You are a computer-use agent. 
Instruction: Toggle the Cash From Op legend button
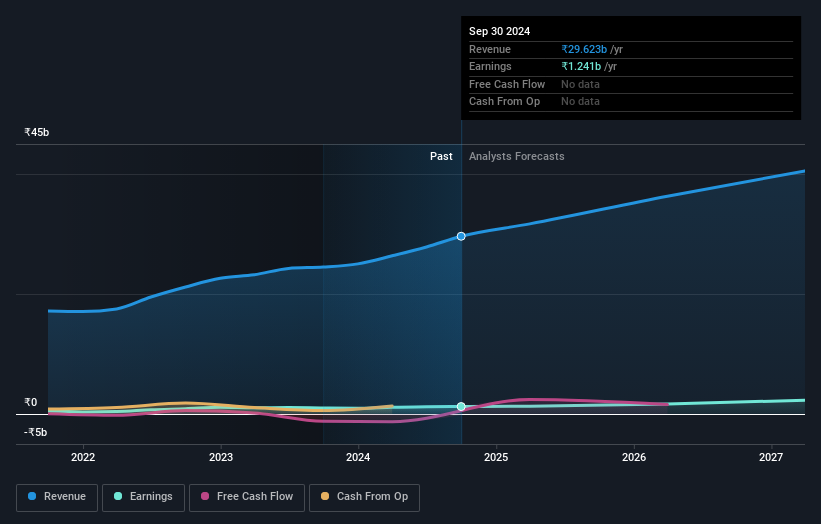[364, 497]
